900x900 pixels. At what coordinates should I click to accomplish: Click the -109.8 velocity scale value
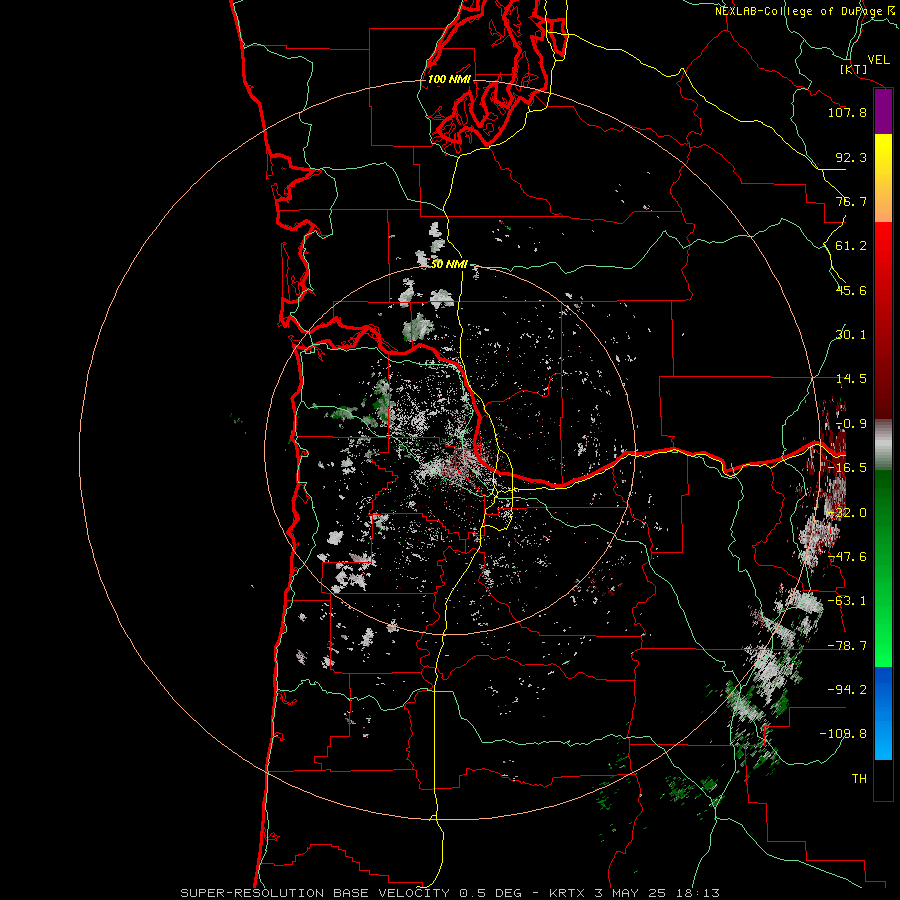(x=843, y=734)
